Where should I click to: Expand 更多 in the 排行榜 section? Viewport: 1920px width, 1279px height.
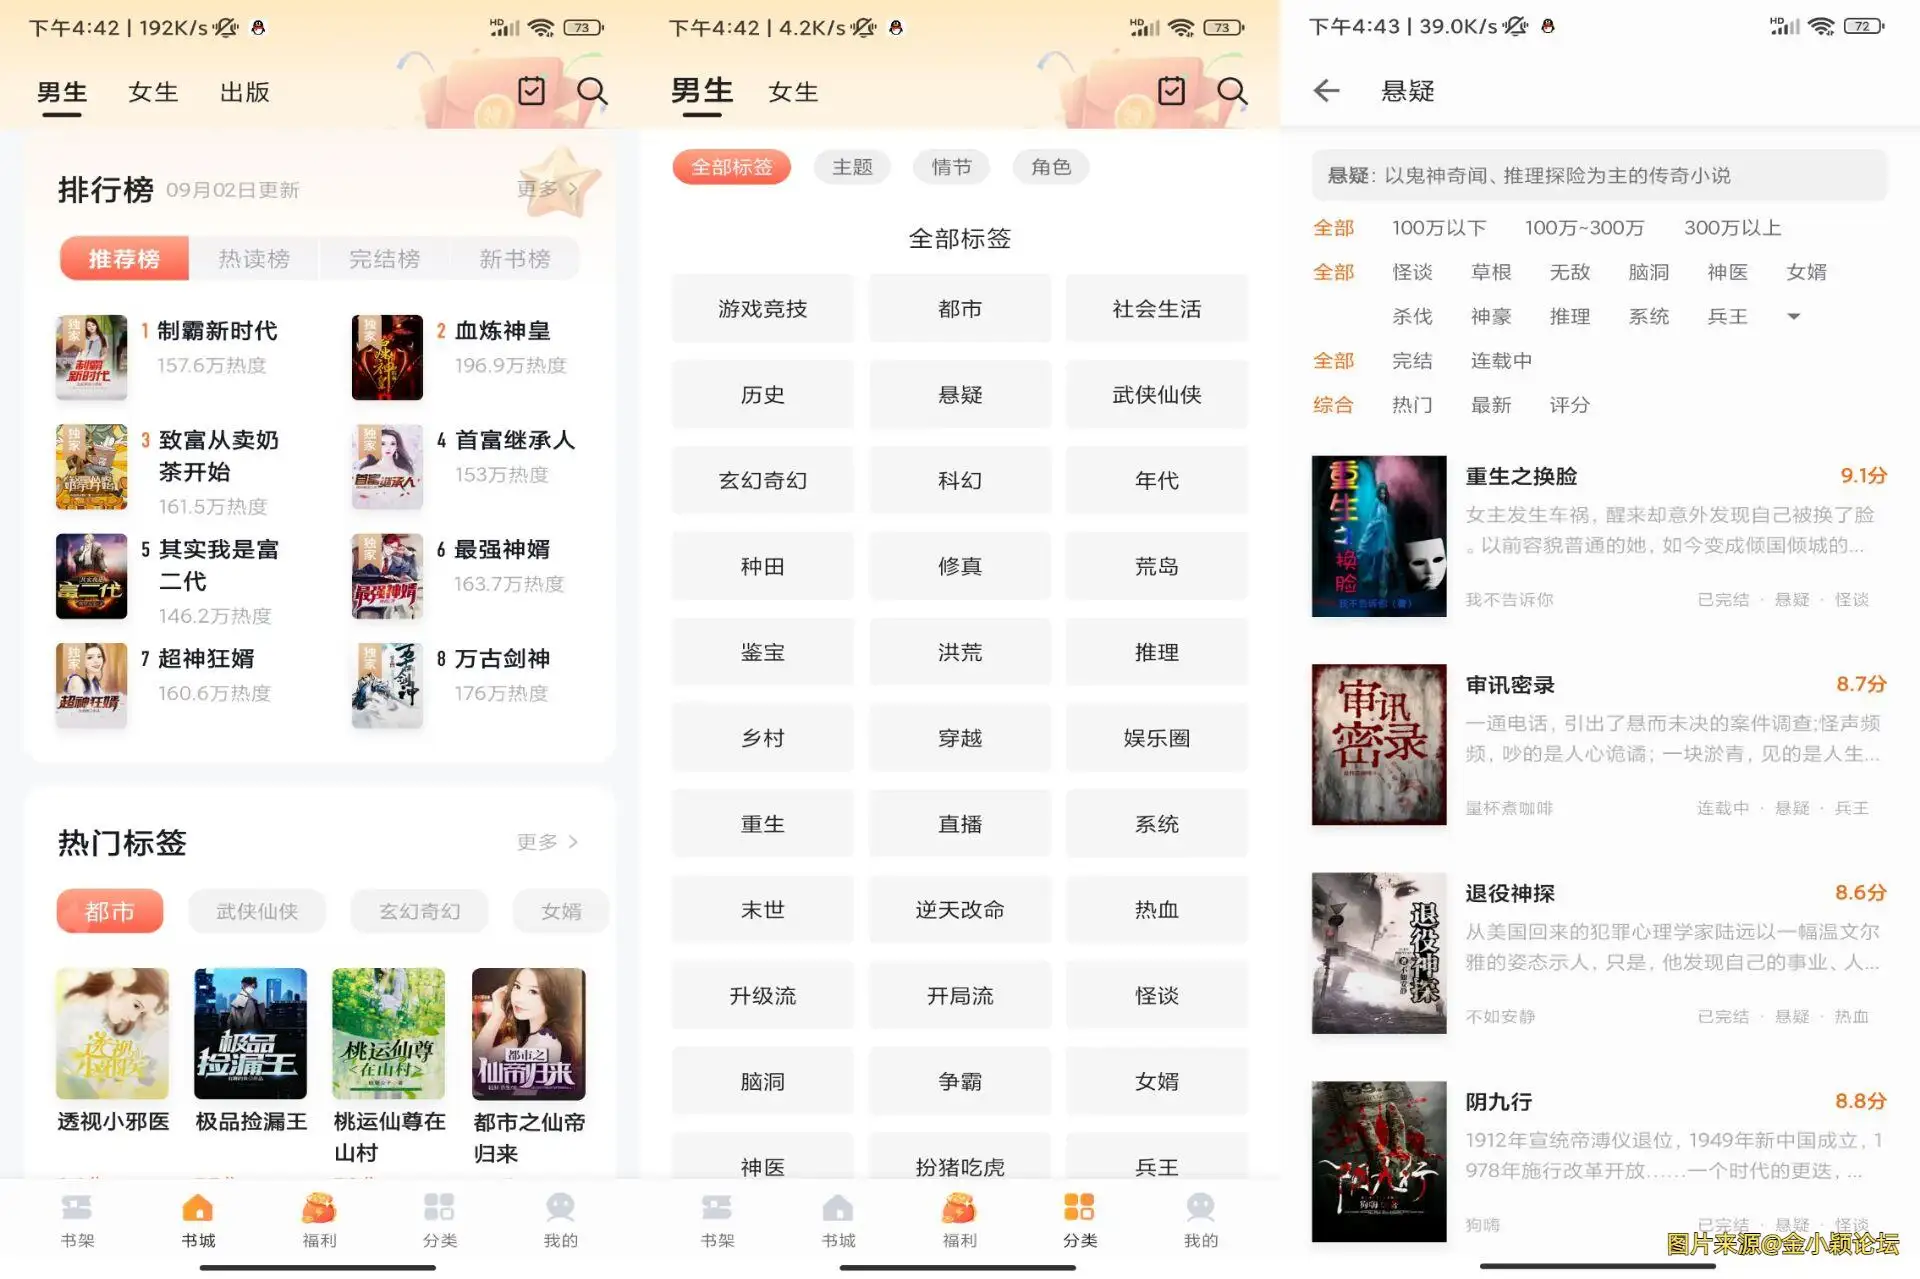point(547,189)
